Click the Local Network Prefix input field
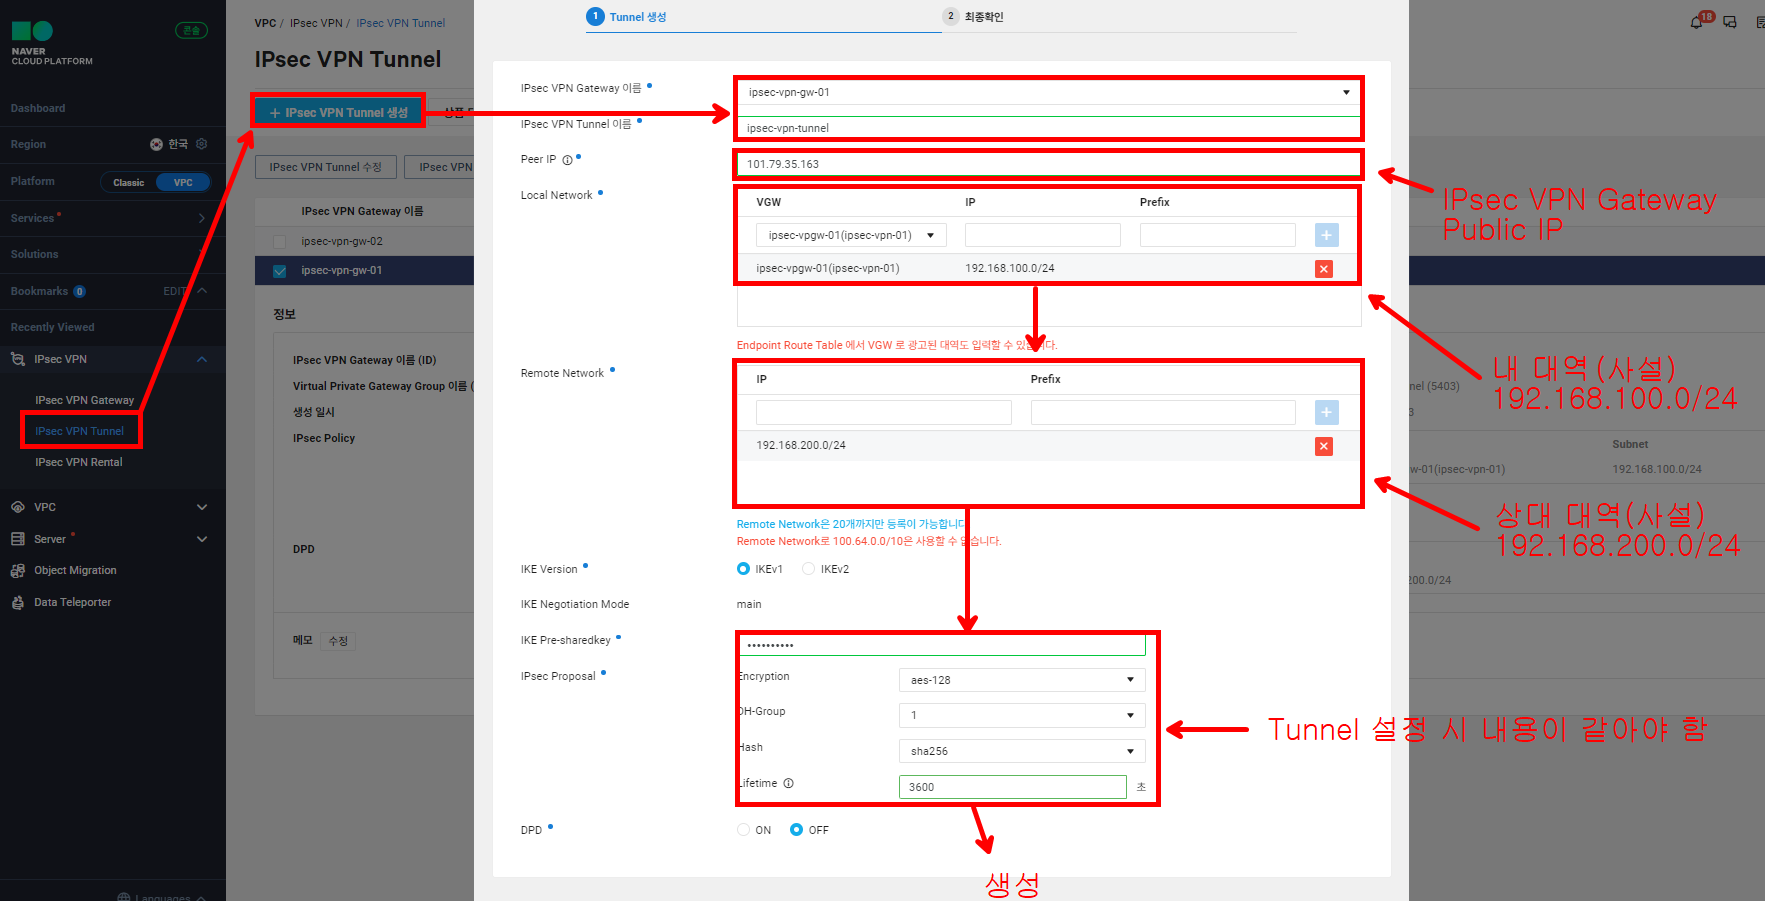This screenshot has width=1765, height=901. (1218, 235)
